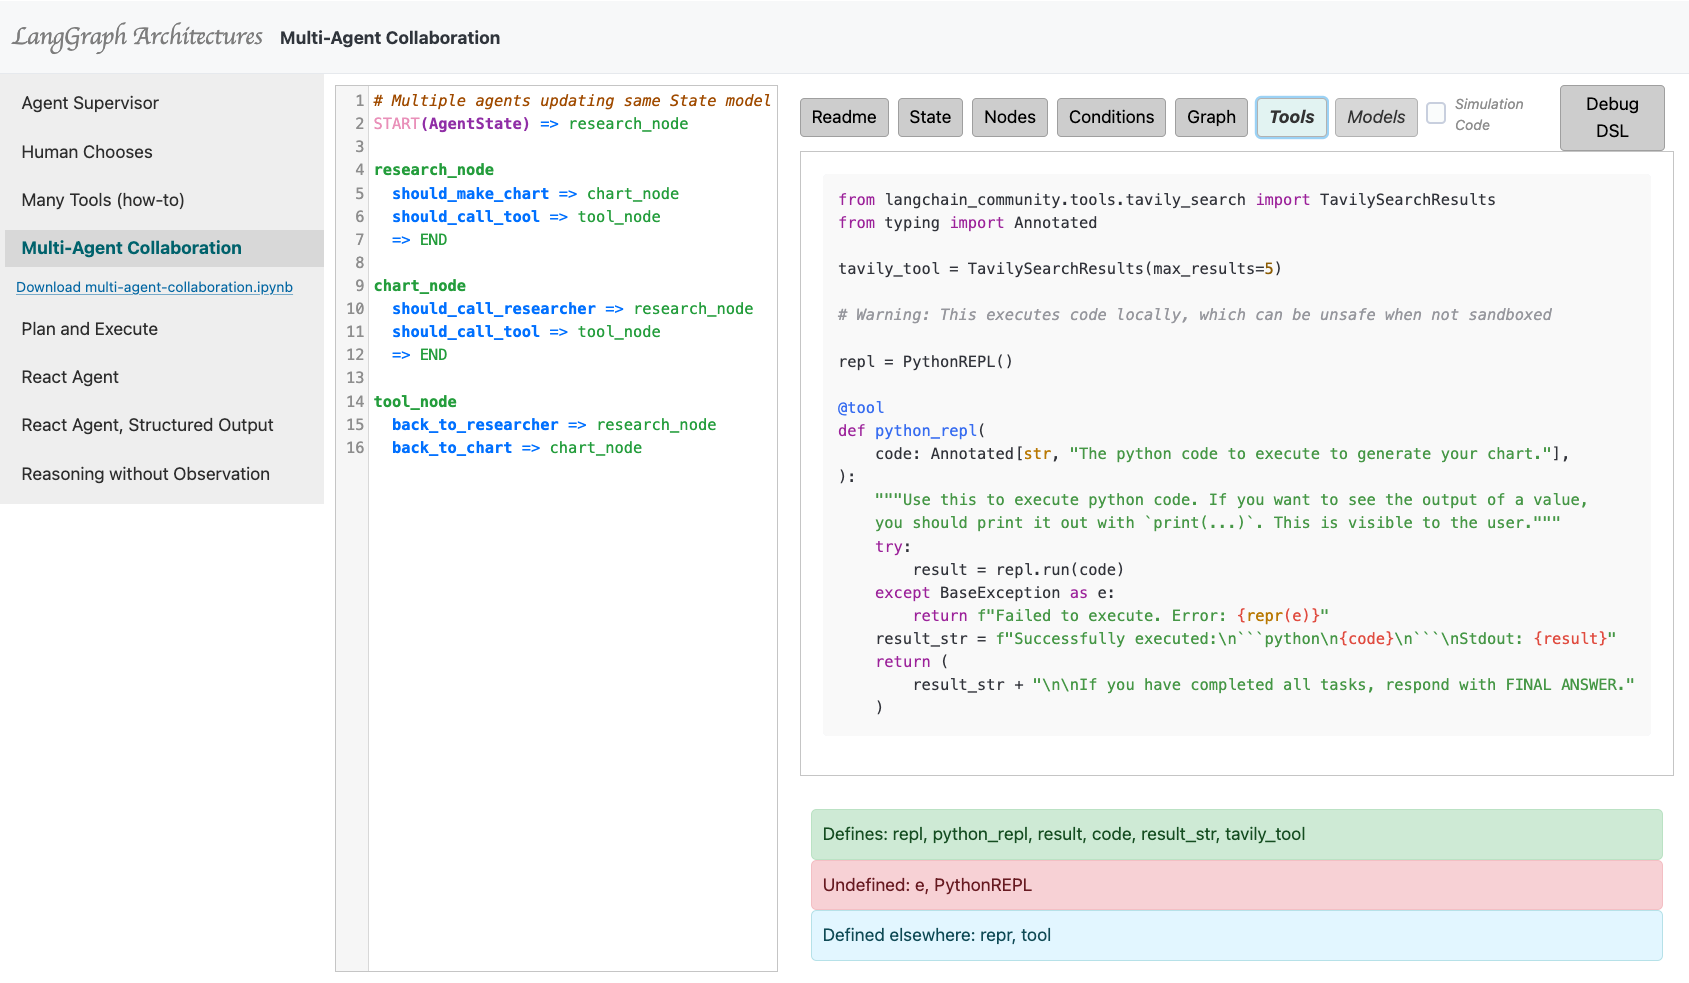View the Graph tab
1689x983 pixels.
(1211, 117)
